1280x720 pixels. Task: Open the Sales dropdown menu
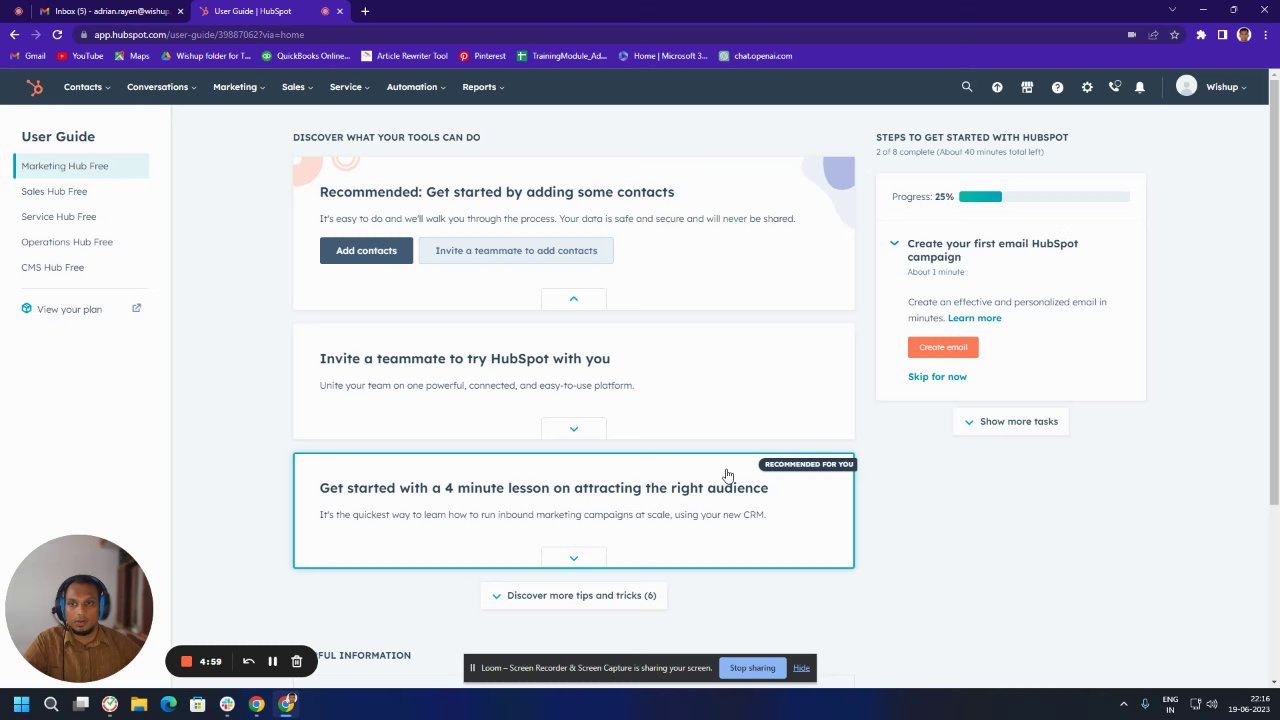point(297,87)
